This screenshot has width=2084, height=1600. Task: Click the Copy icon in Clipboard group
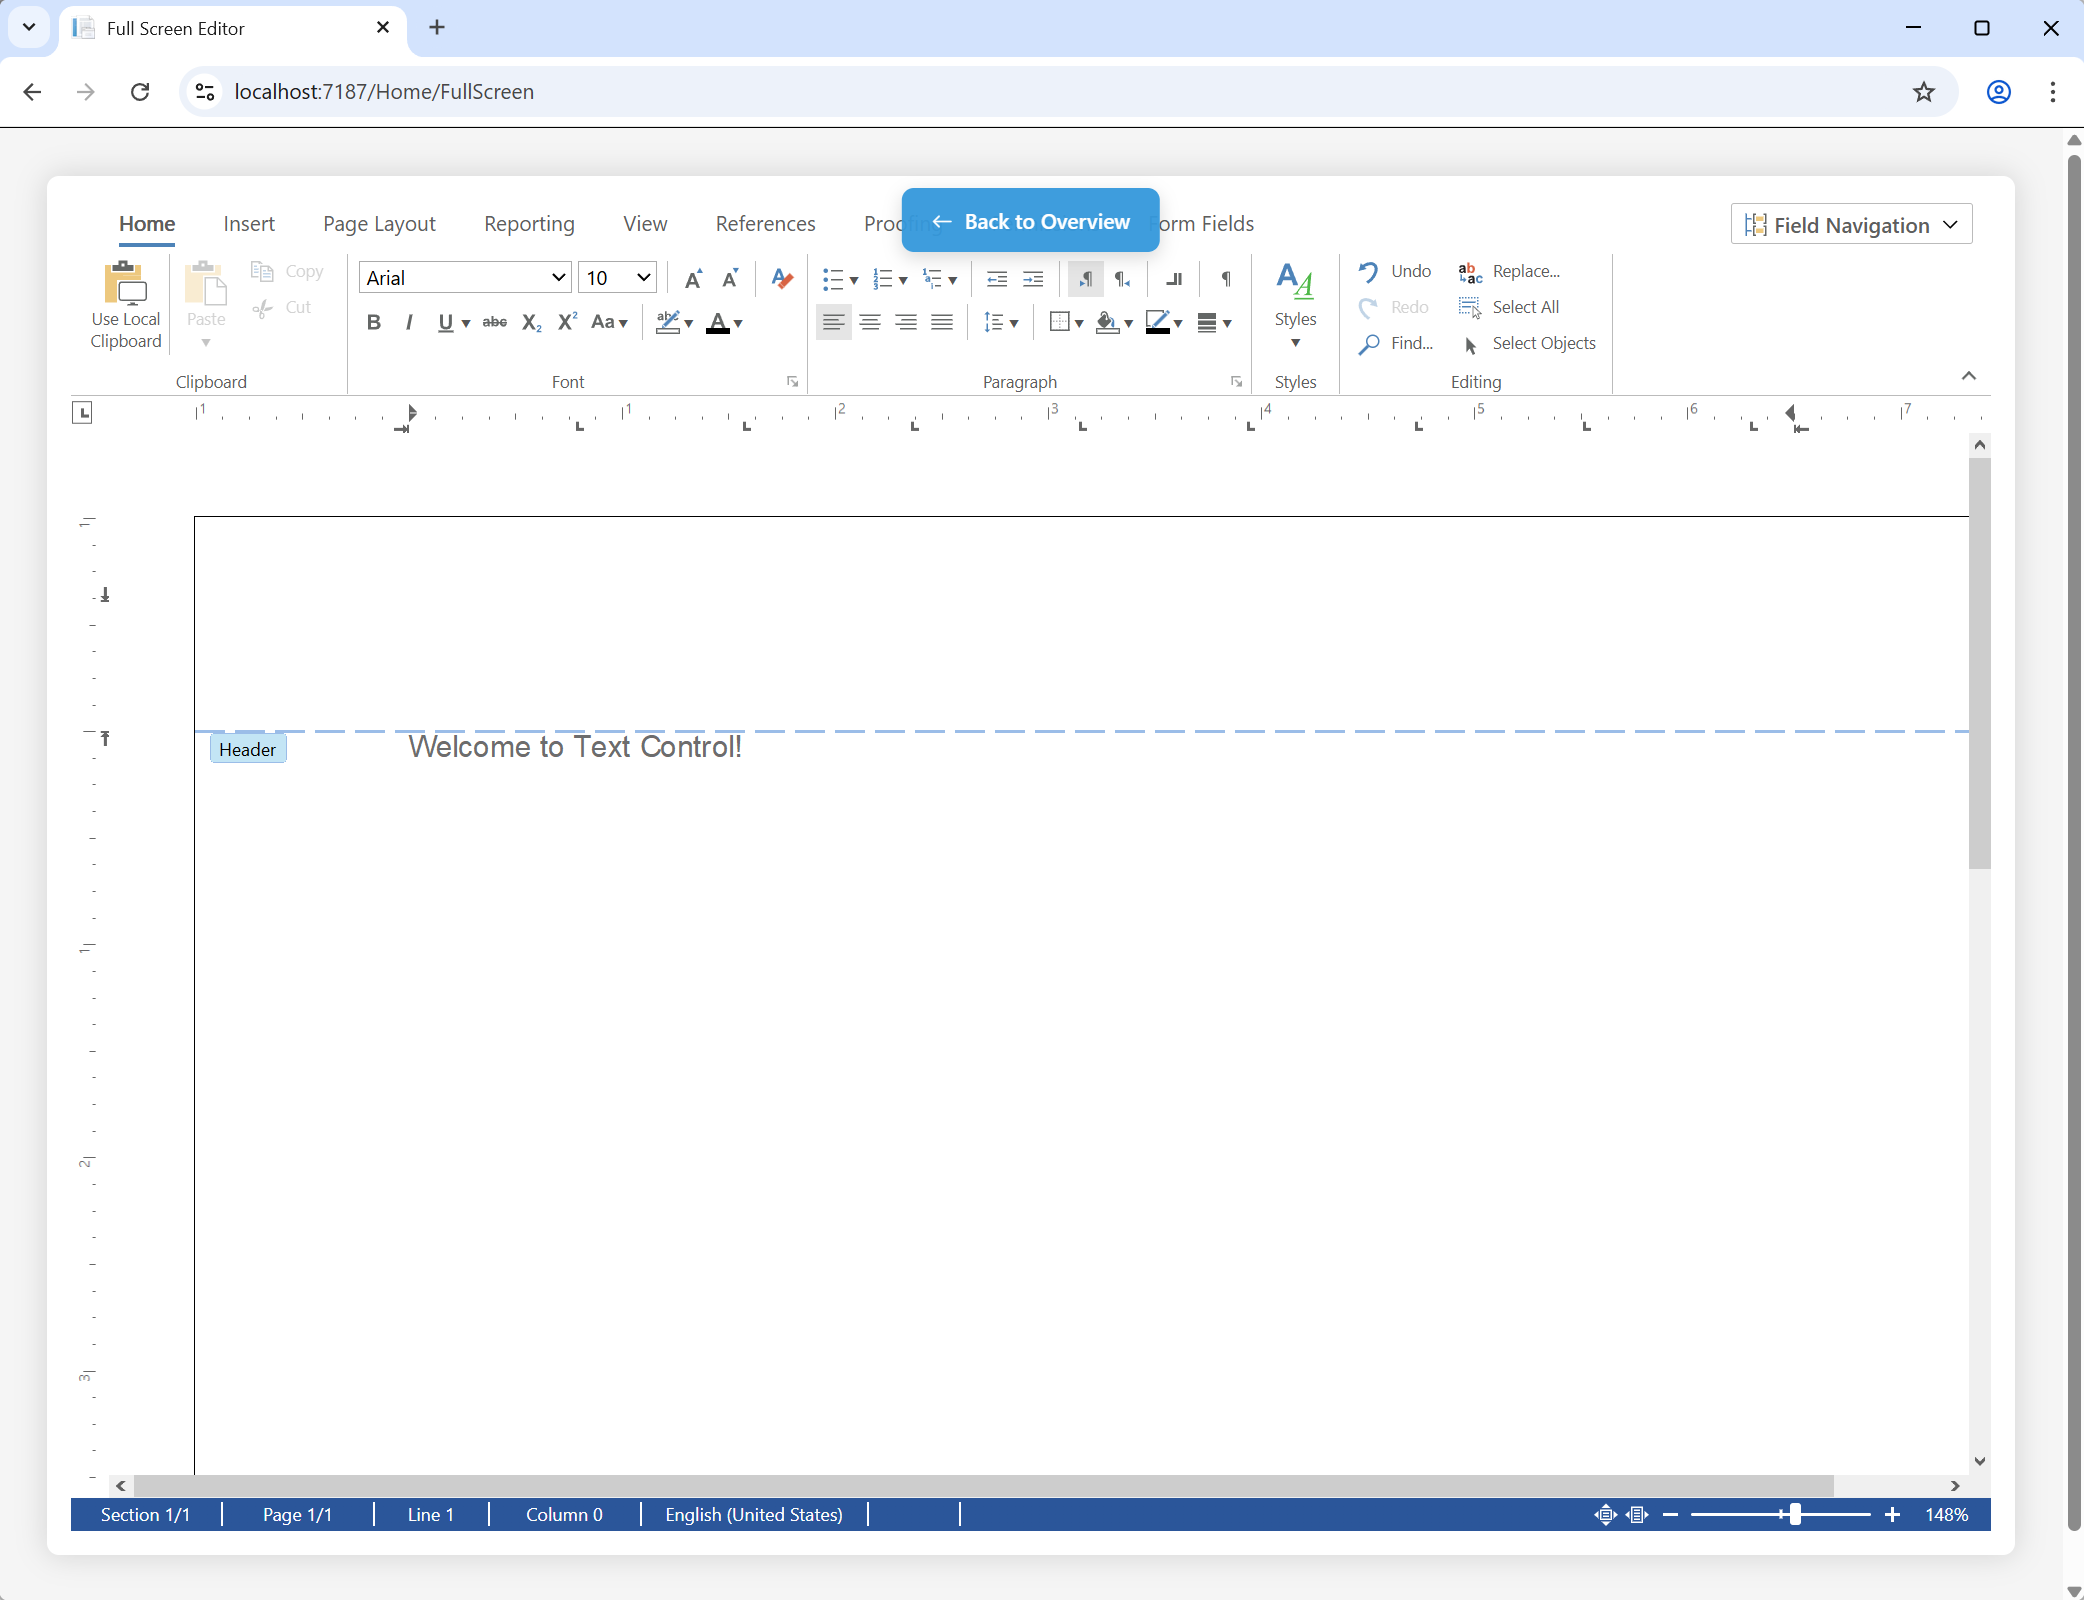262,271
